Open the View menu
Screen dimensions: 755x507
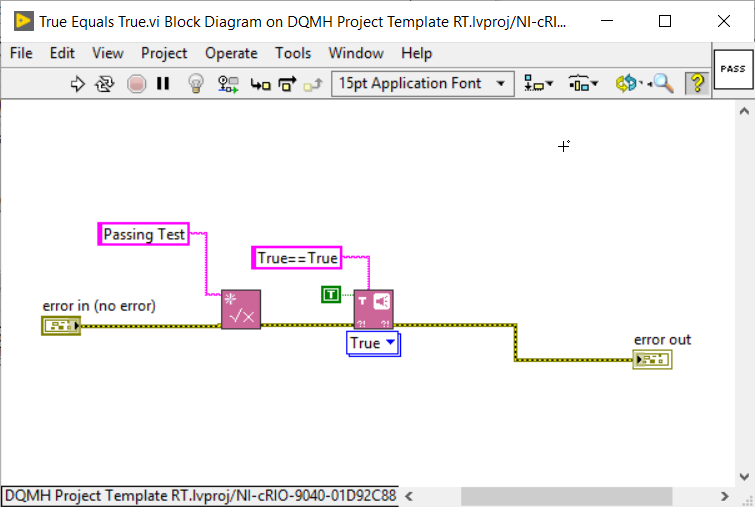click(x=108, y=53)
